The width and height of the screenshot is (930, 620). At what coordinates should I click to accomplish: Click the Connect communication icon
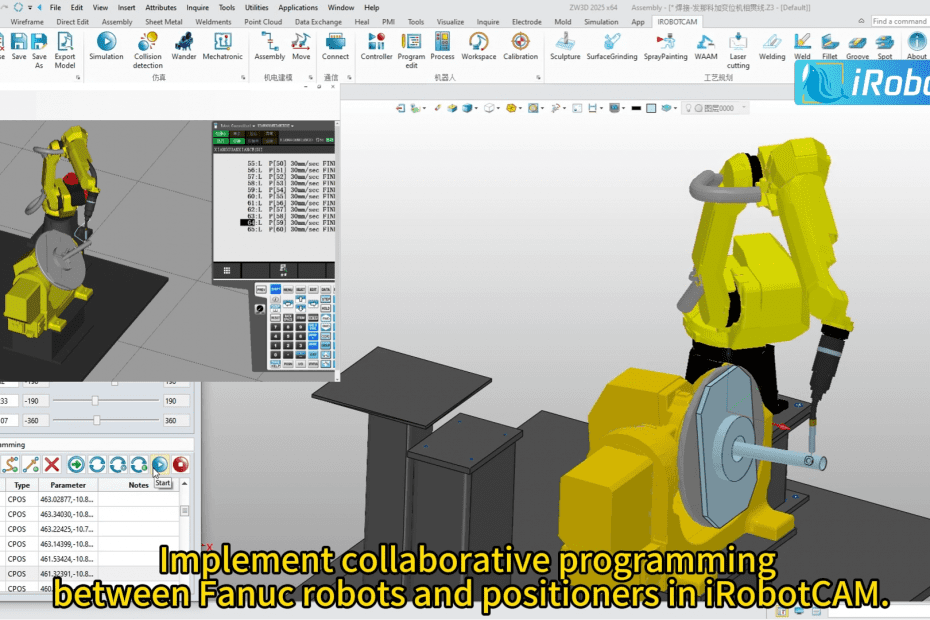coord(335,47)
